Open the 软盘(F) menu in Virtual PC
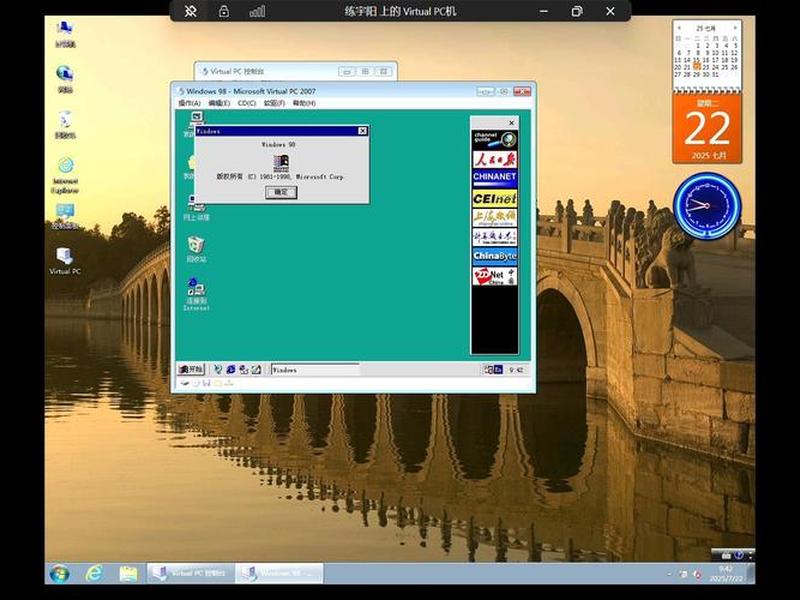Image resolution: width=800 pixels, height=600 pixels. click(274, 103)
